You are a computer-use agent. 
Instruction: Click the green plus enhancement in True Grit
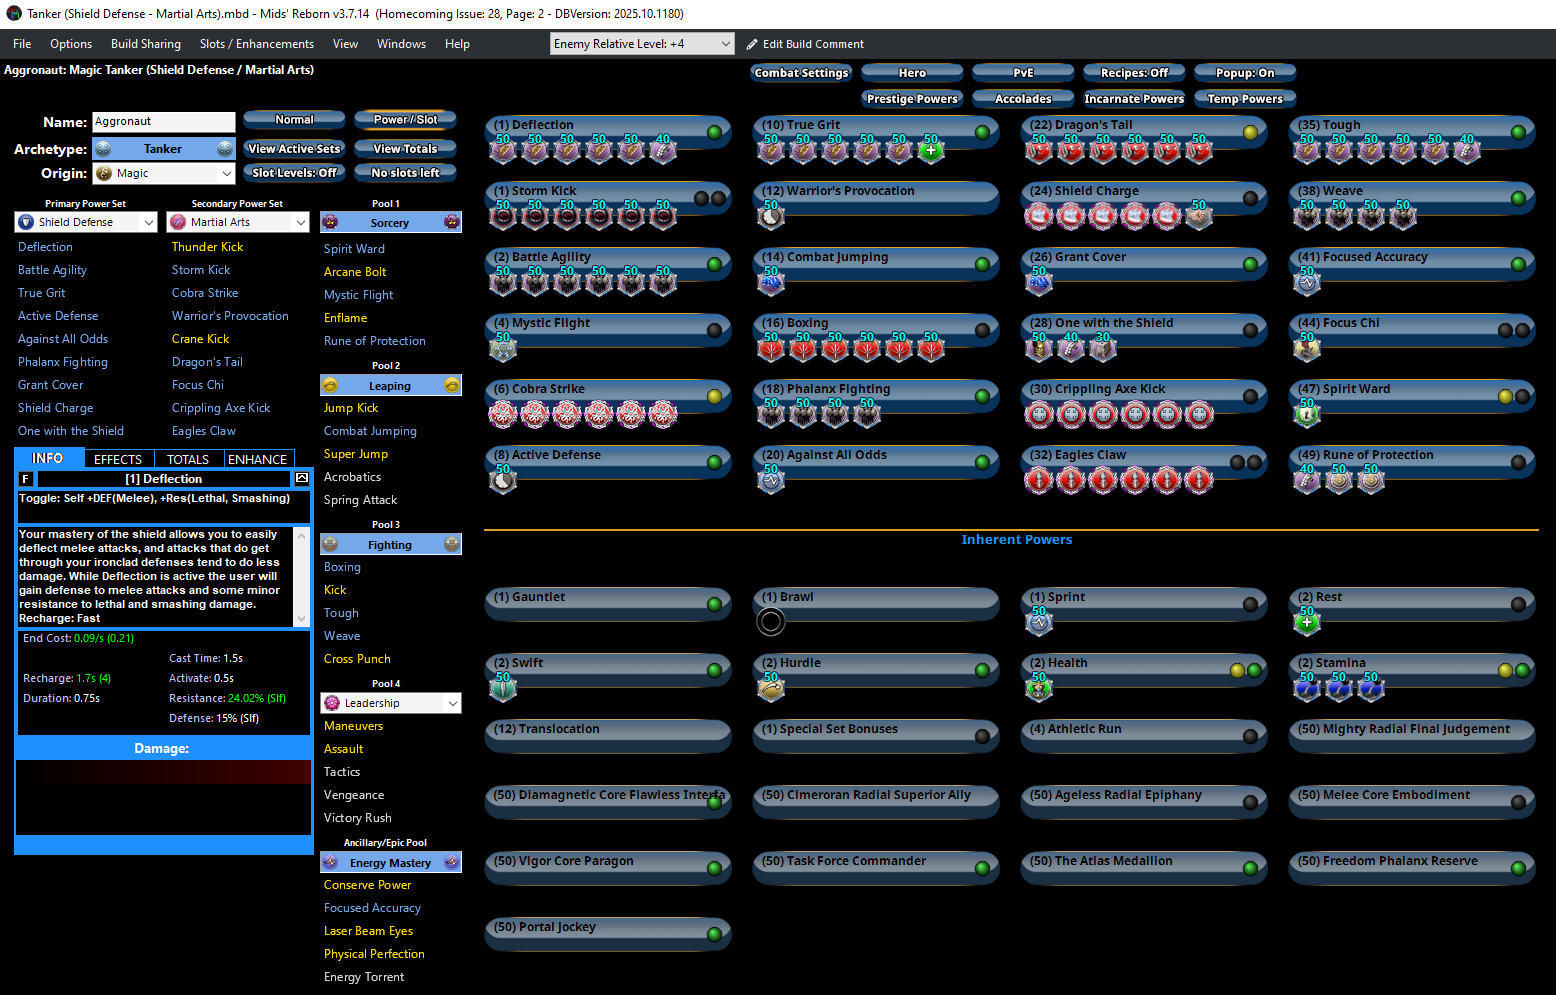[931, 151]
